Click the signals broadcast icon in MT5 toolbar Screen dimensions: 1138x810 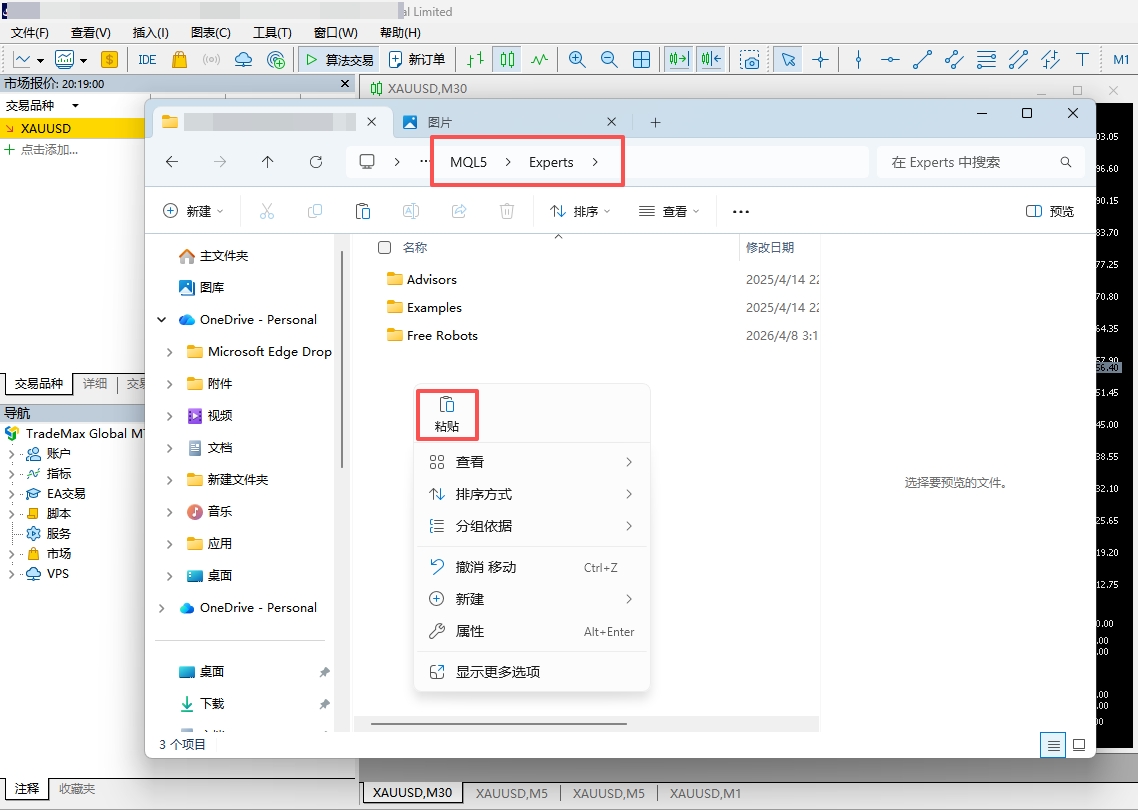pos(211,60)
